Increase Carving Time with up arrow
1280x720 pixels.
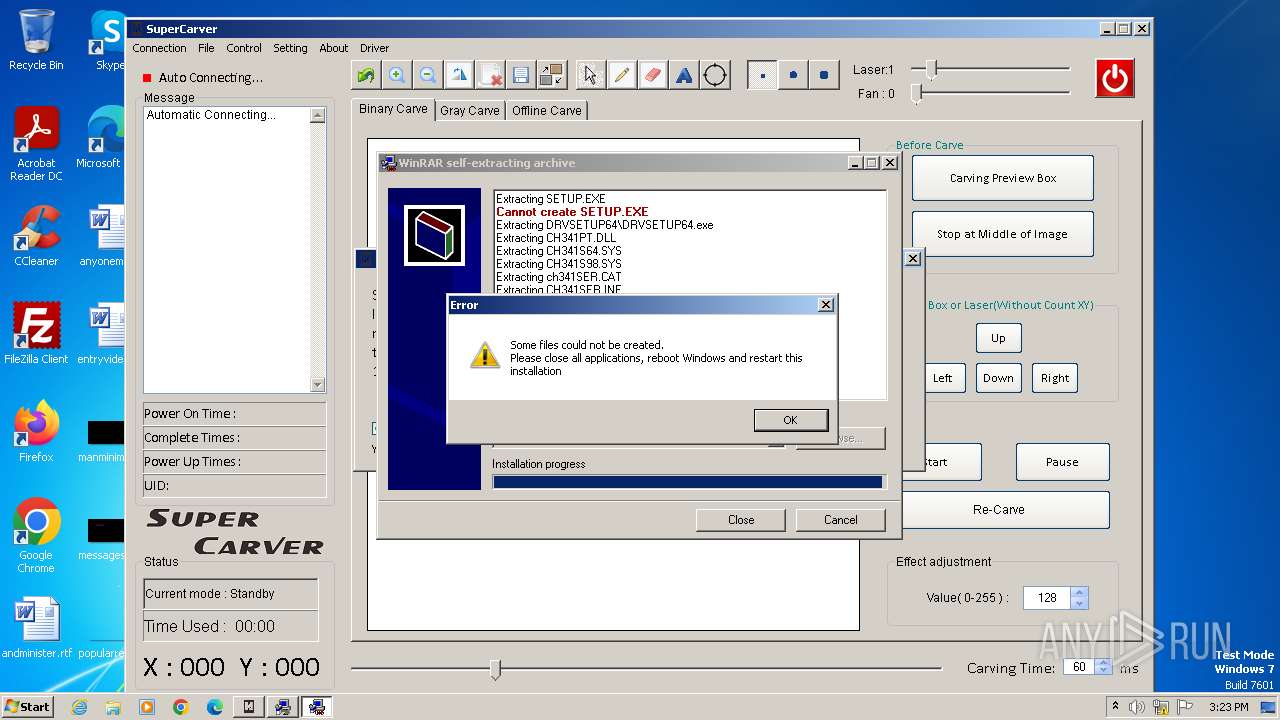pyautogui.click(x=1103, y=662)
